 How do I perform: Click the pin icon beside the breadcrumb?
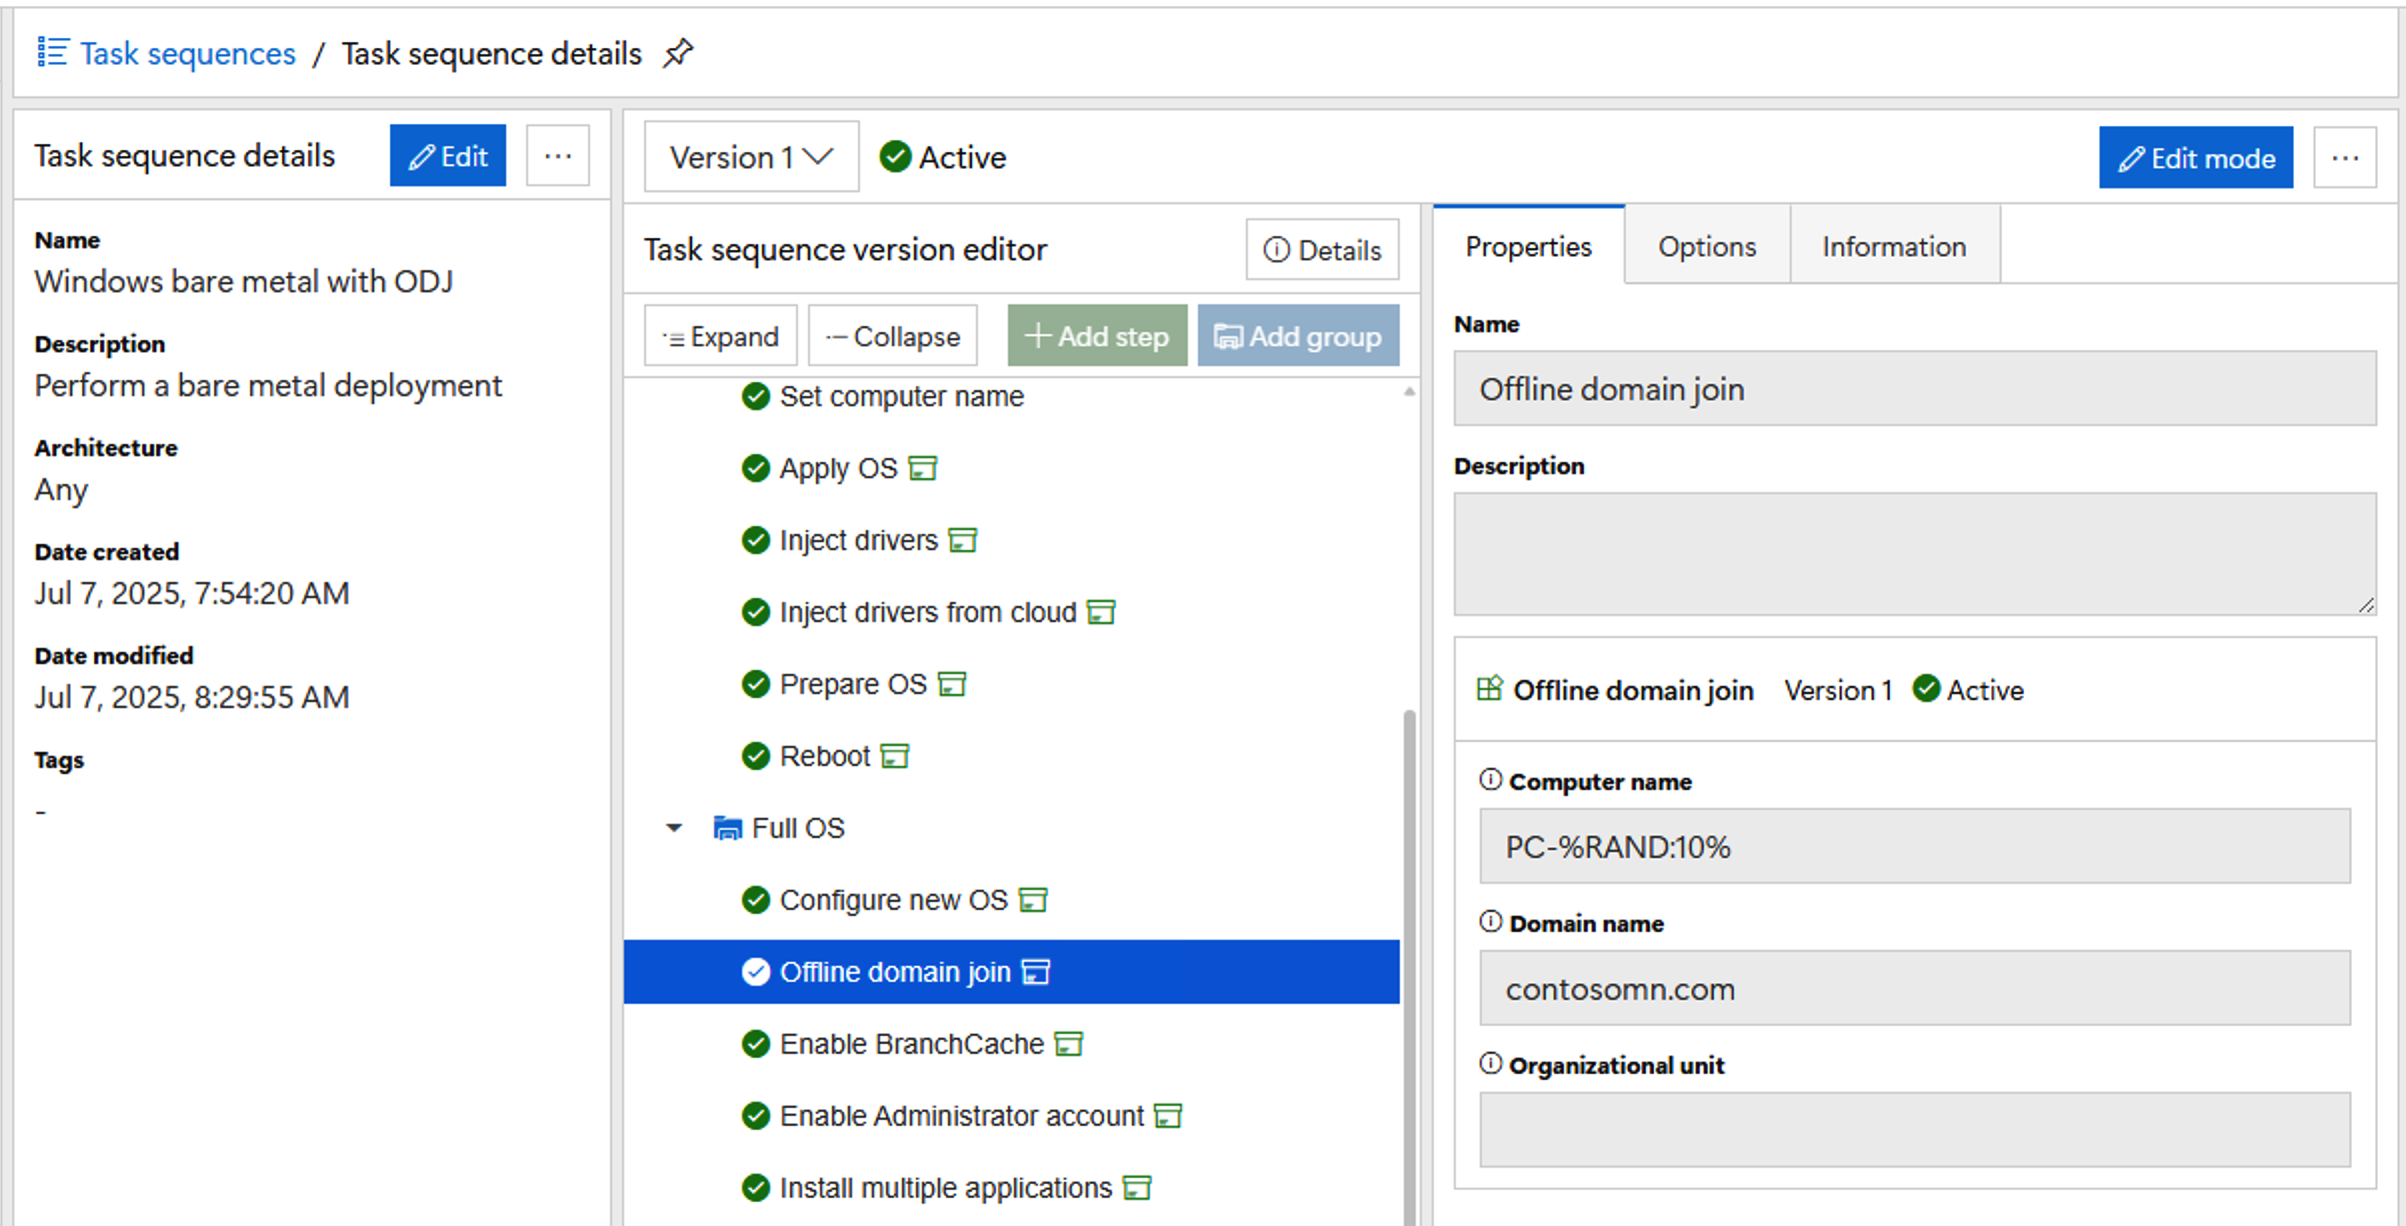[678, 52]
